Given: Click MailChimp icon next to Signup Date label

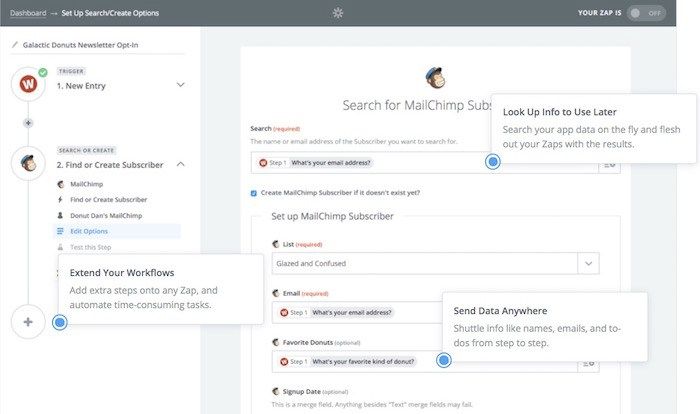Looking at the screenshot, I should coord(275,391).
